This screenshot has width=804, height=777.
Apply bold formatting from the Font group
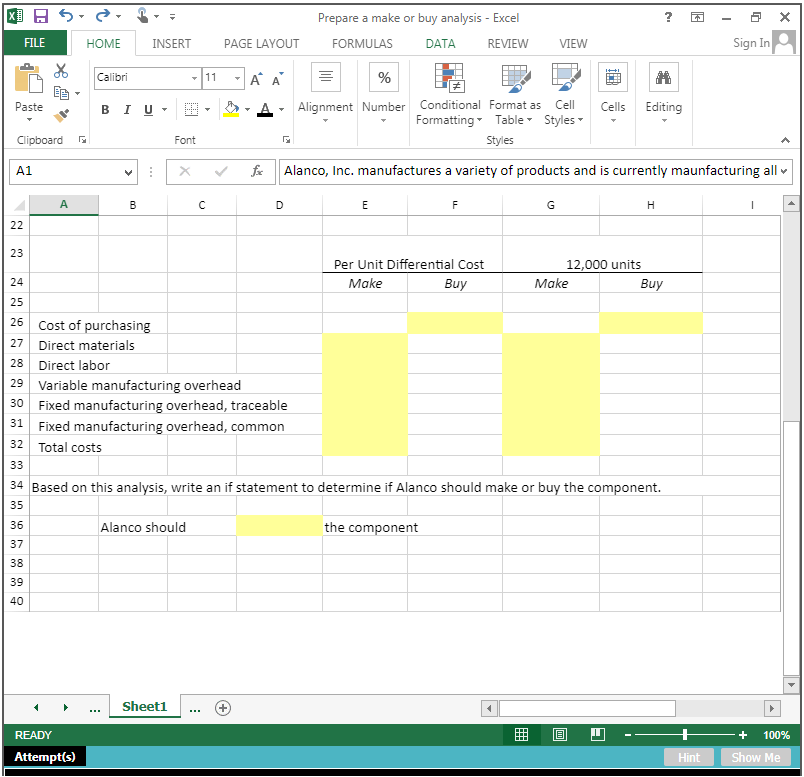point(105,110)
